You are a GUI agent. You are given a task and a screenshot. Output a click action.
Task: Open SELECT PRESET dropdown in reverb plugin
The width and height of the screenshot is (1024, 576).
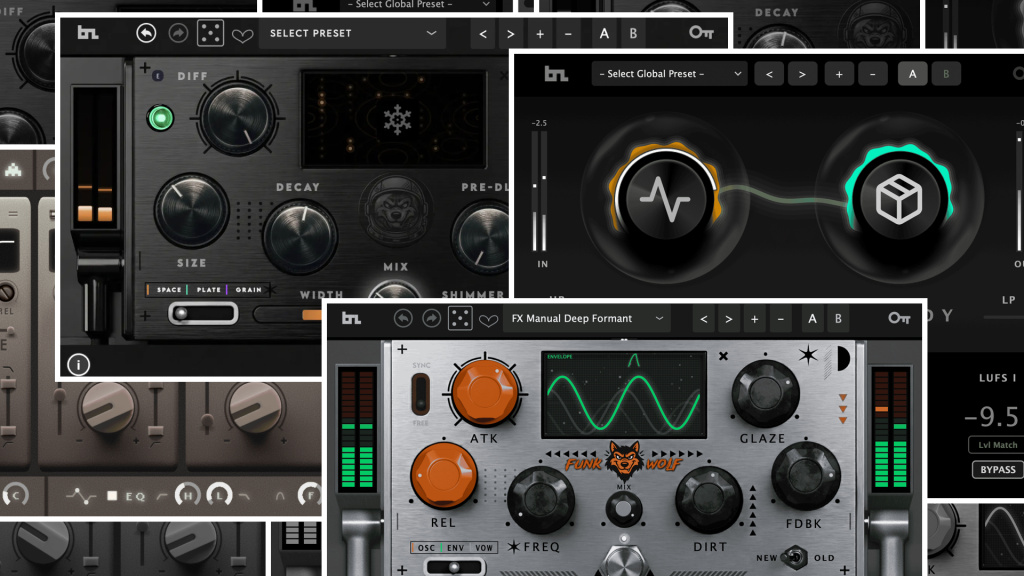353,33
